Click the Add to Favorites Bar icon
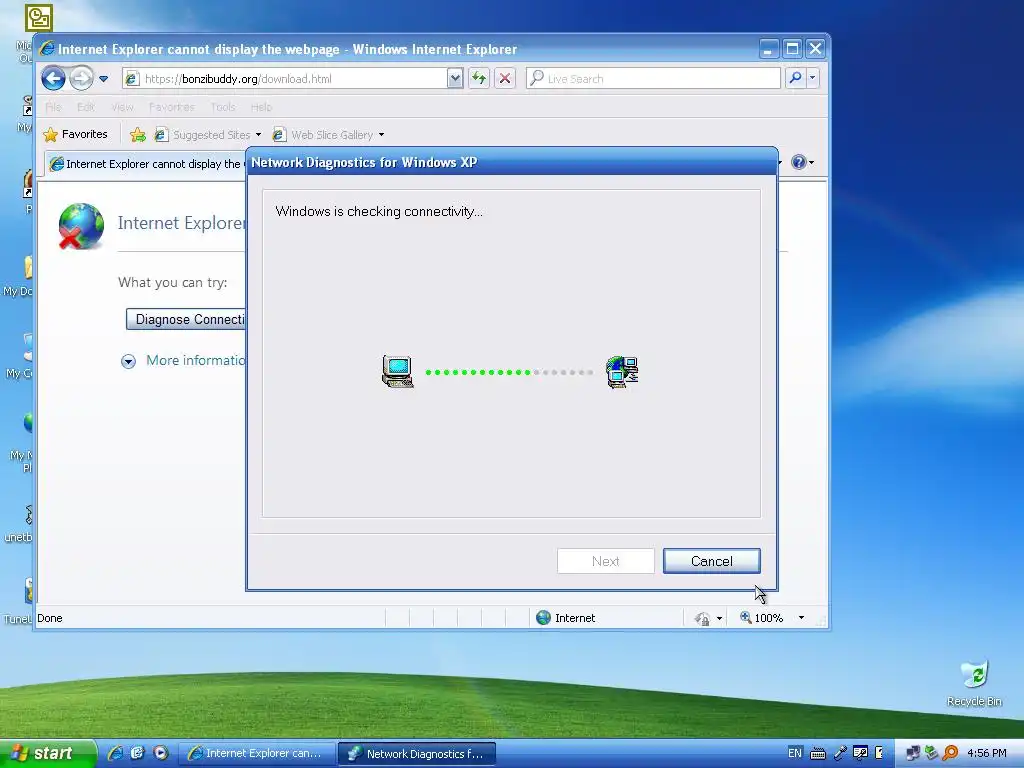1024x768 pixels. pos(138,135)
